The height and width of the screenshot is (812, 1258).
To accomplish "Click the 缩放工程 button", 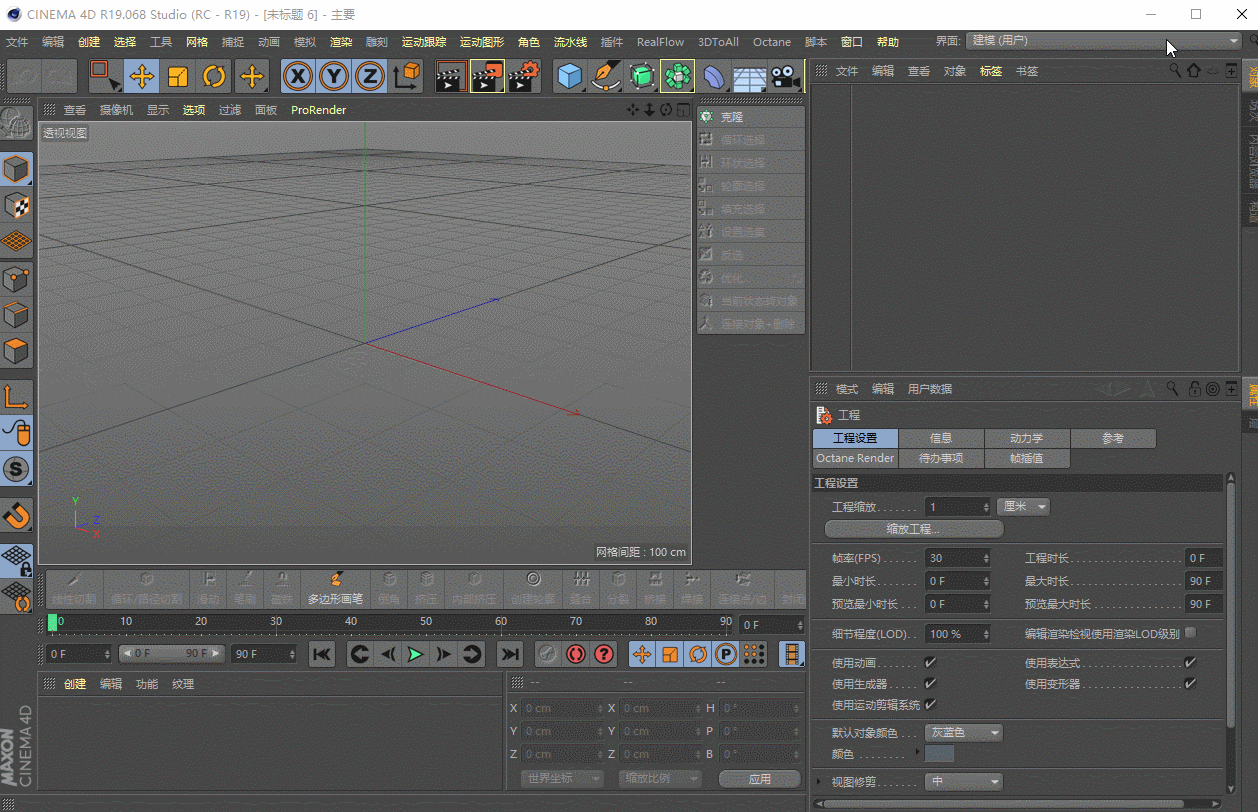I will [914, 529].
